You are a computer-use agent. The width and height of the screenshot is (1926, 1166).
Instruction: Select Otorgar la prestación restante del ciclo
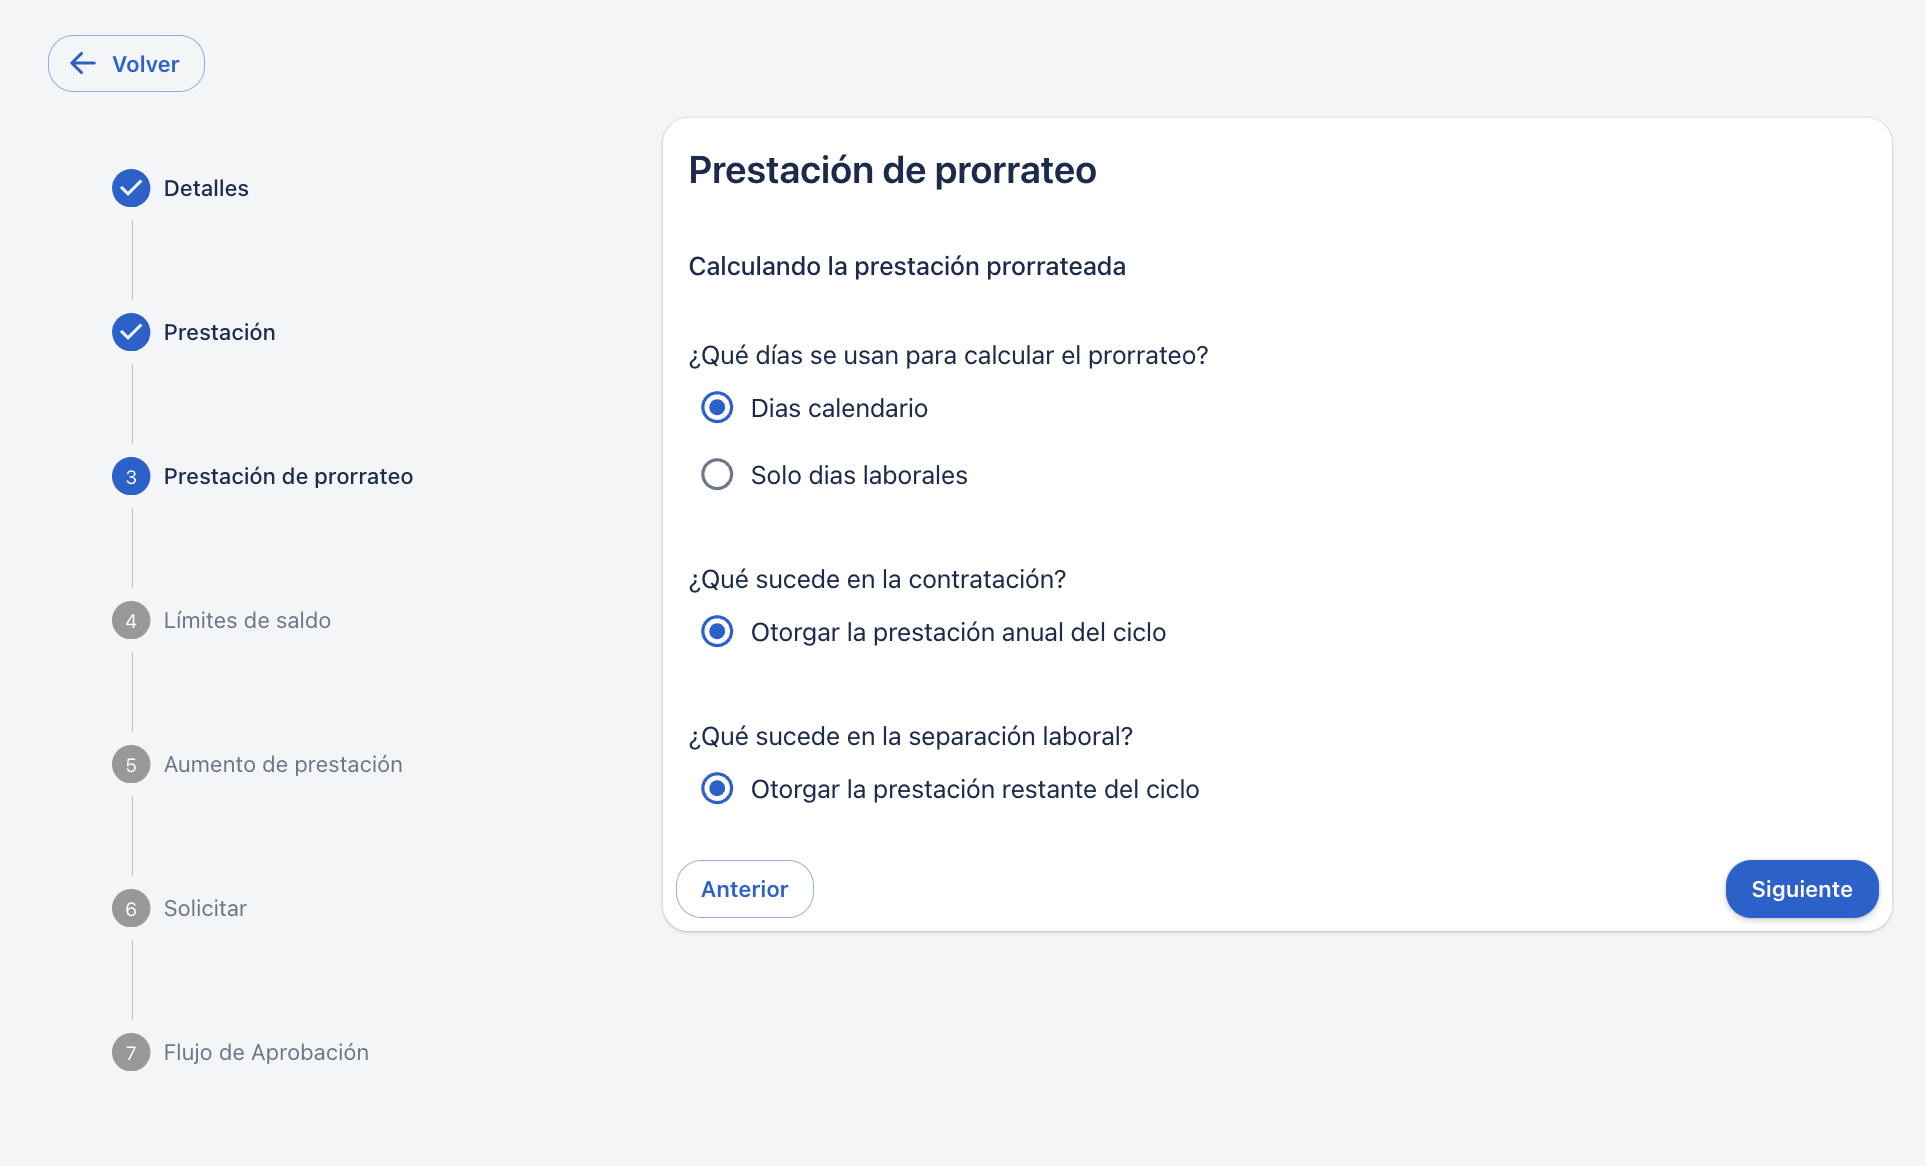pos(717,789)
